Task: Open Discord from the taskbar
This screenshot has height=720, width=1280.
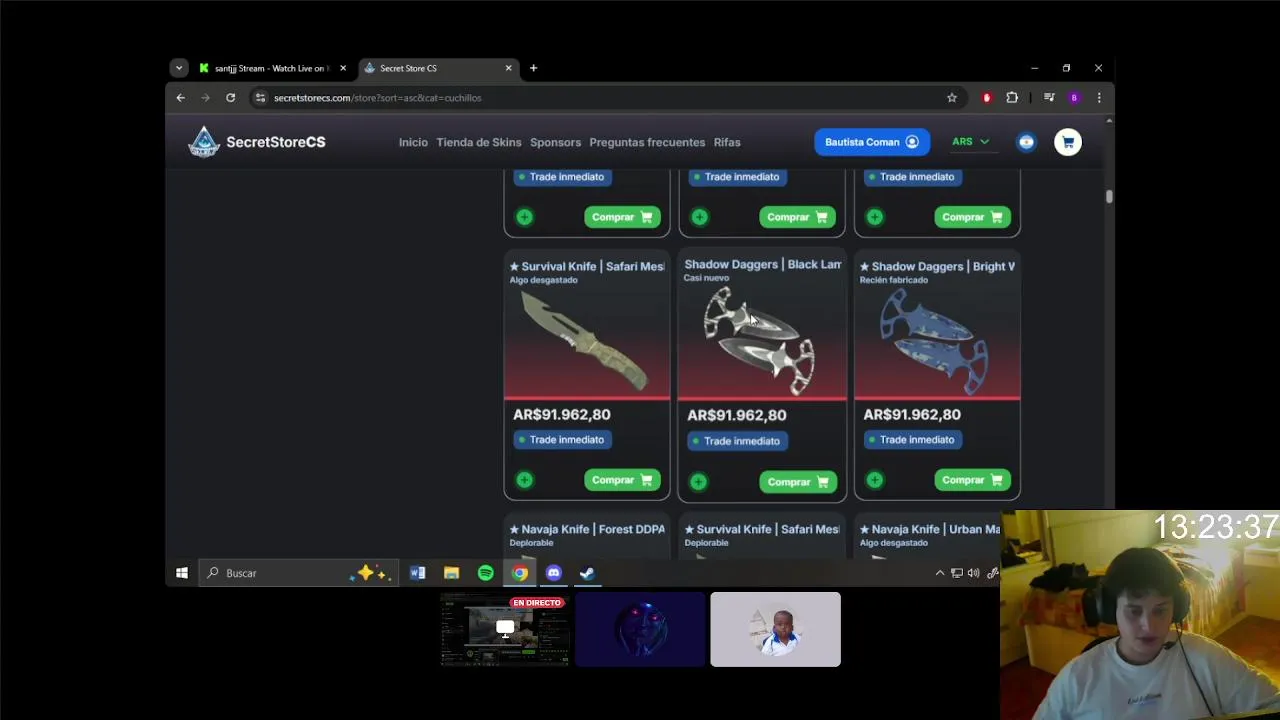Action: tap(554, 573)
